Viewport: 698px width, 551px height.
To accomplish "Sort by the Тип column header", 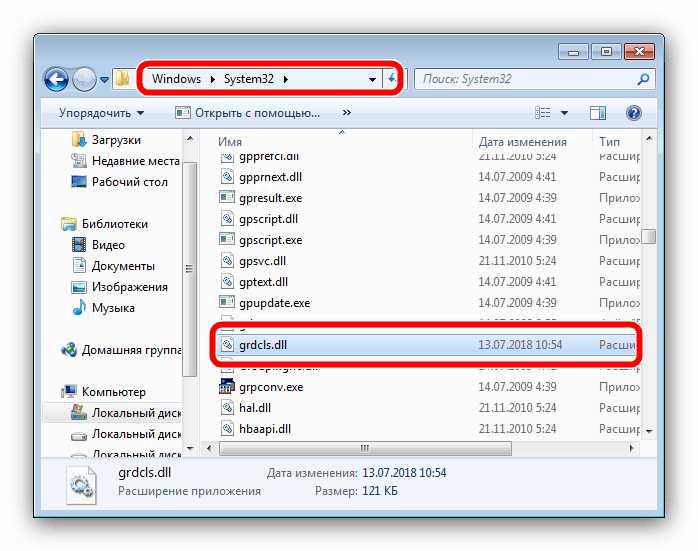I will [x=609, y=142].
